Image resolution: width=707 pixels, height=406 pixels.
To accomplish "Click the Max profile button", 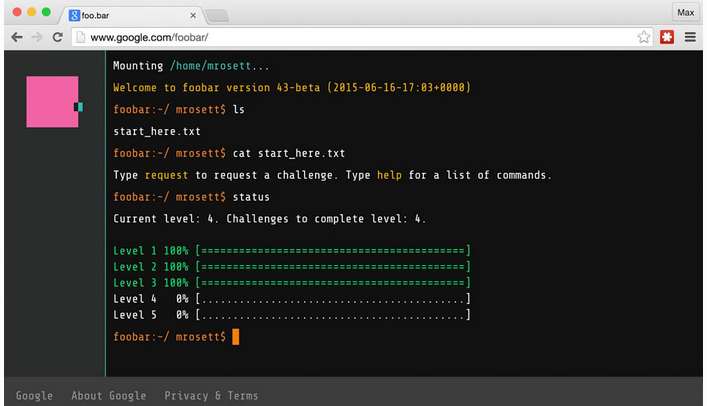I will pyautogui.click(x=685, y=12).
